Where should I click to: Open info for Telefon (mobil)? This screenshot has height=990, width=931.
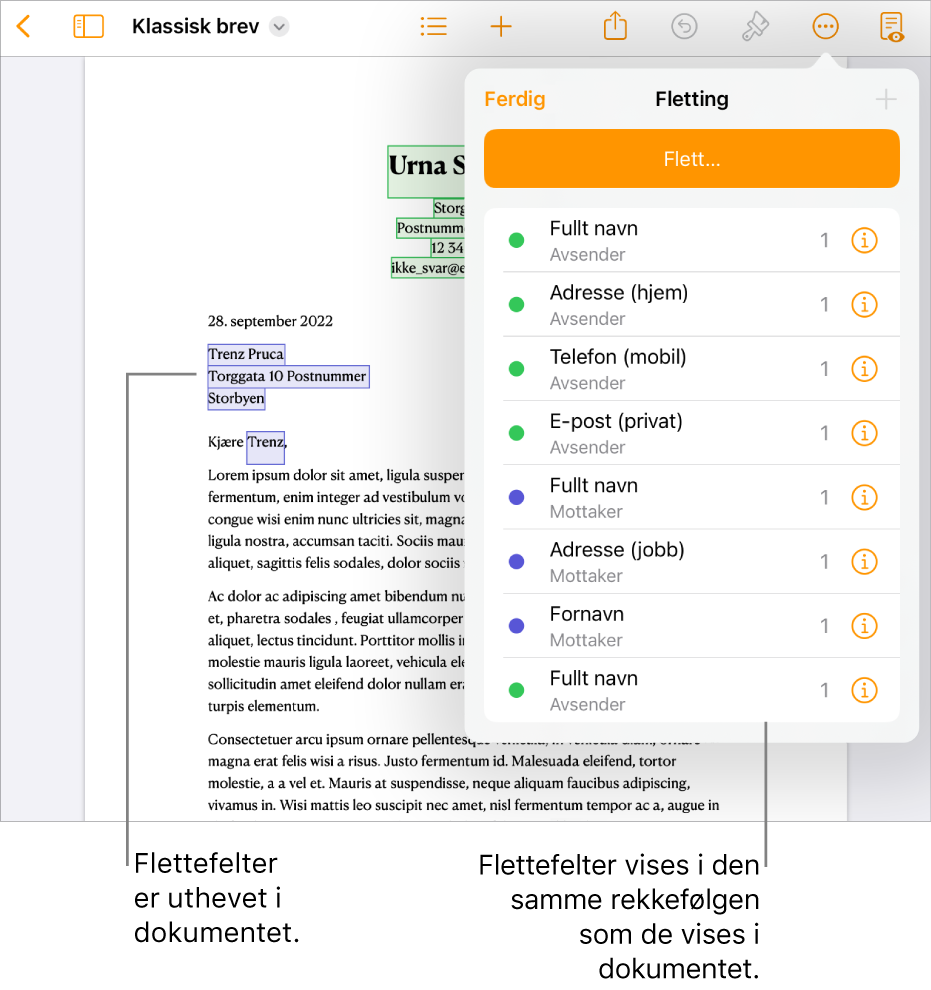coord(864,369)
